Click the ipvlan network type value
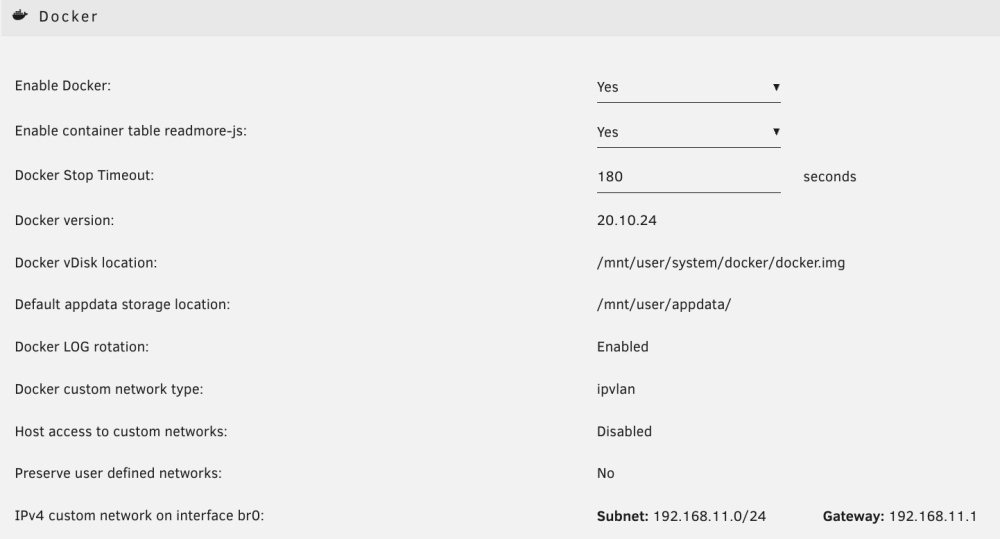The image size is (1000, 539). point(615,389)
